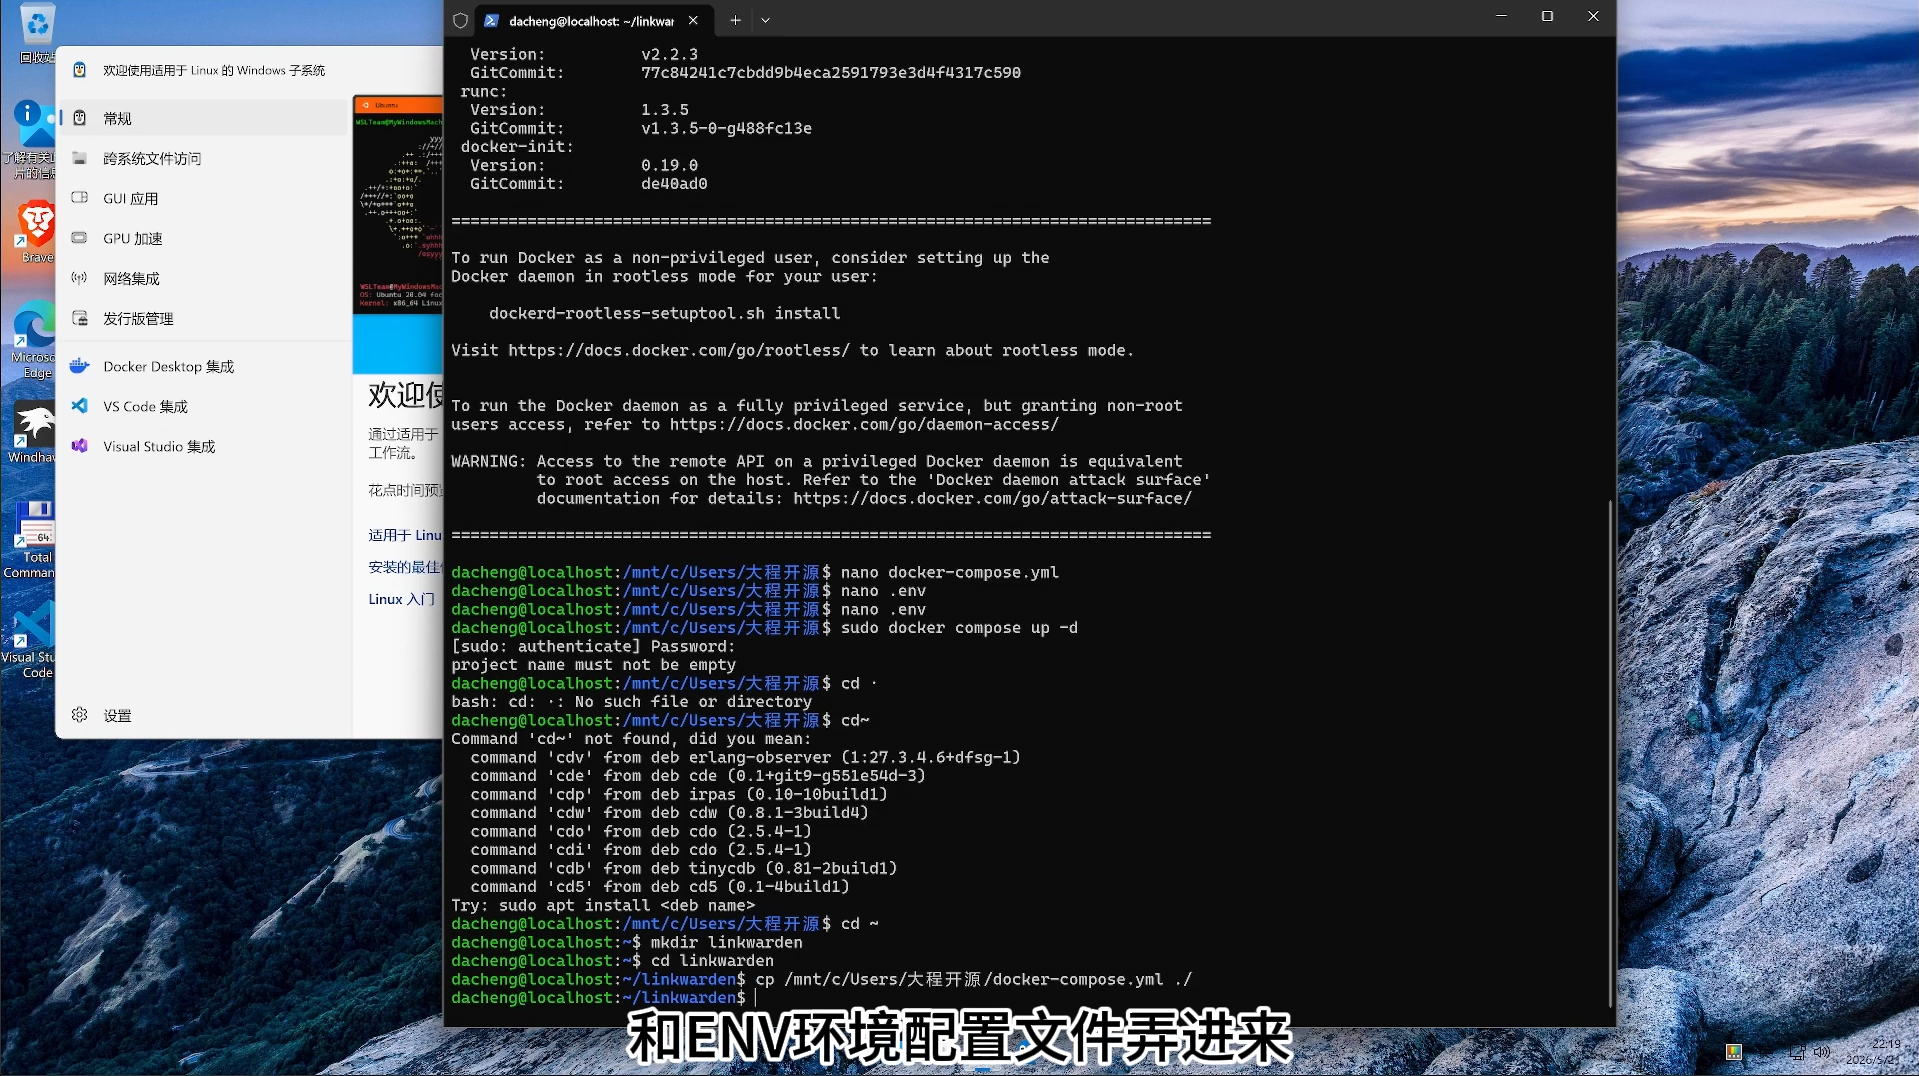This screenshot has width=1919, height=1076.
Task: Minimize the terminal window
Action: [1501, 16]
